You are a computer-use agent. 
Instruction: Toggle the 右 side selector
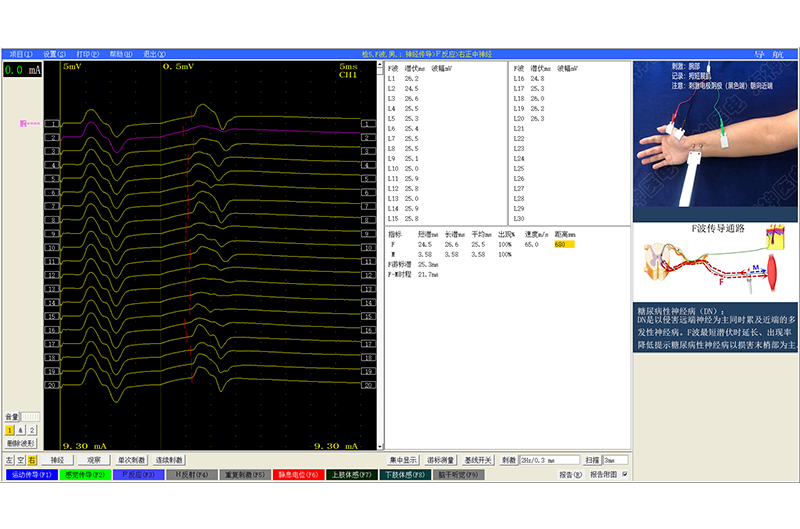click(32, 460)
